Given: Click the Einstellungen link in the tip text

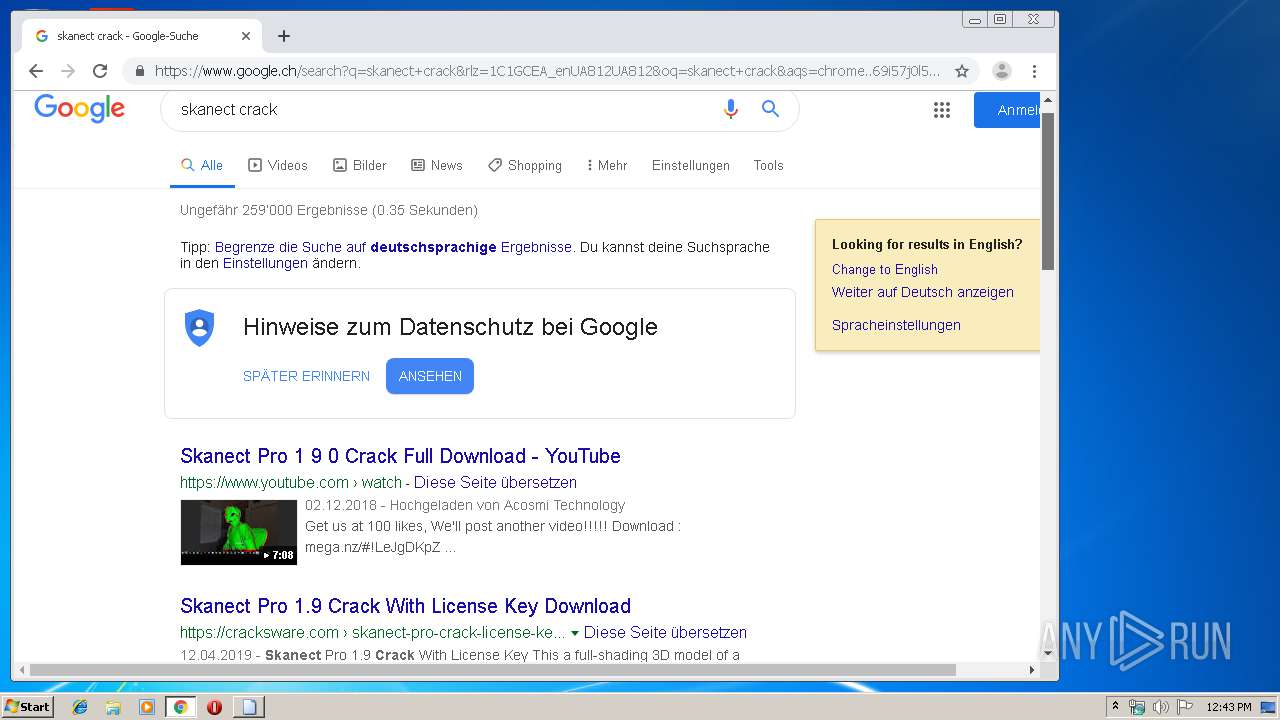Looking at the screenshot, I should point(265,263).
